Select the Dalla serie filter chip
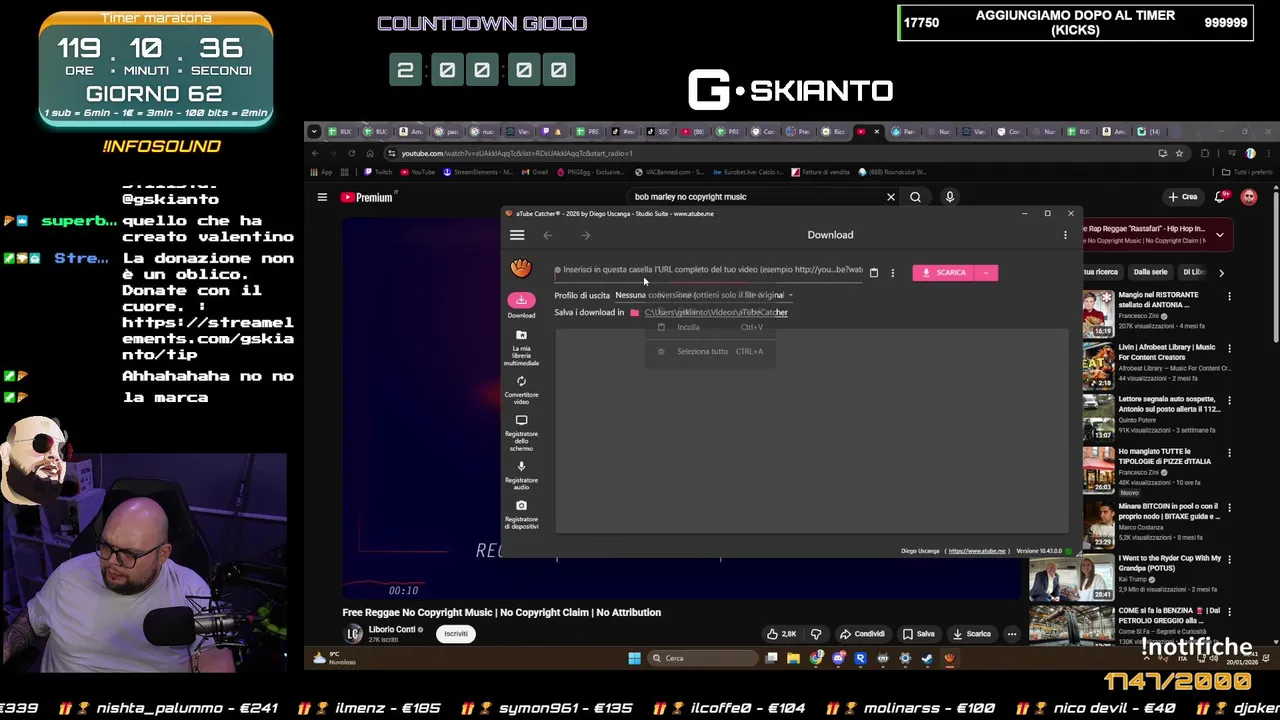Image resolution: width=1280 pixels, height=720 pixels. 1150,272
